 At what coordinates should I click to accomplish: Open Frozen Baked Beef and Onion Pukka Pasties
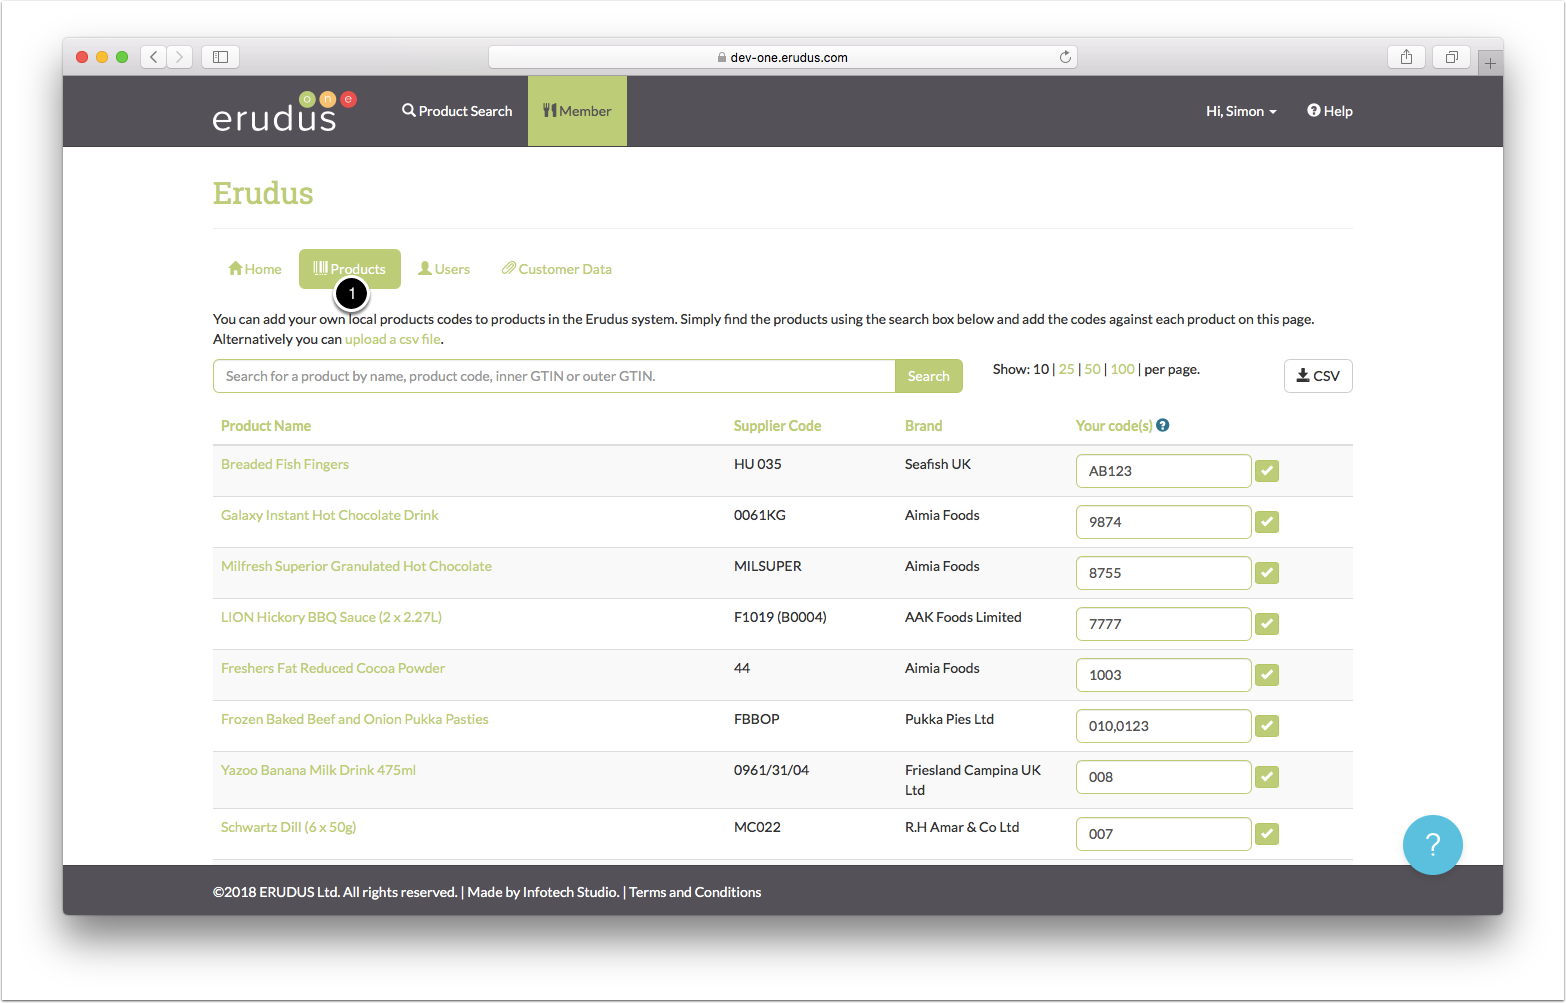pos(355,719)
